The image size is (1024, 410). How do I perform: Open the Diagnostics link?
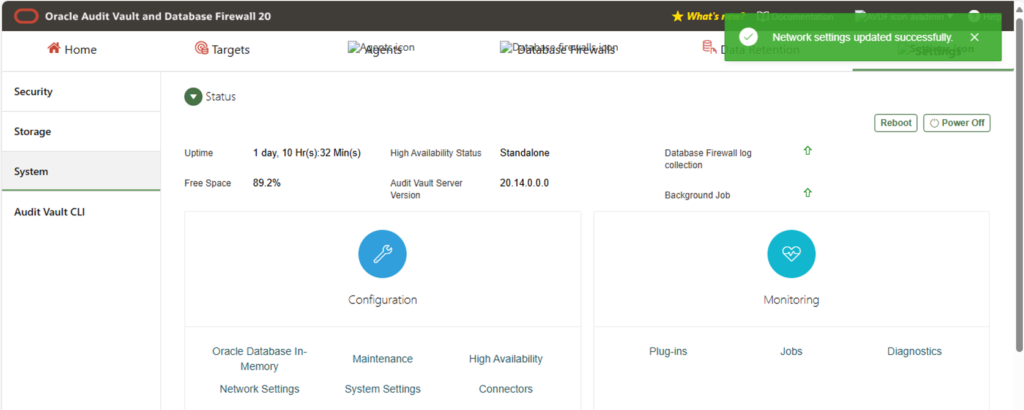(x=914, y=351)
